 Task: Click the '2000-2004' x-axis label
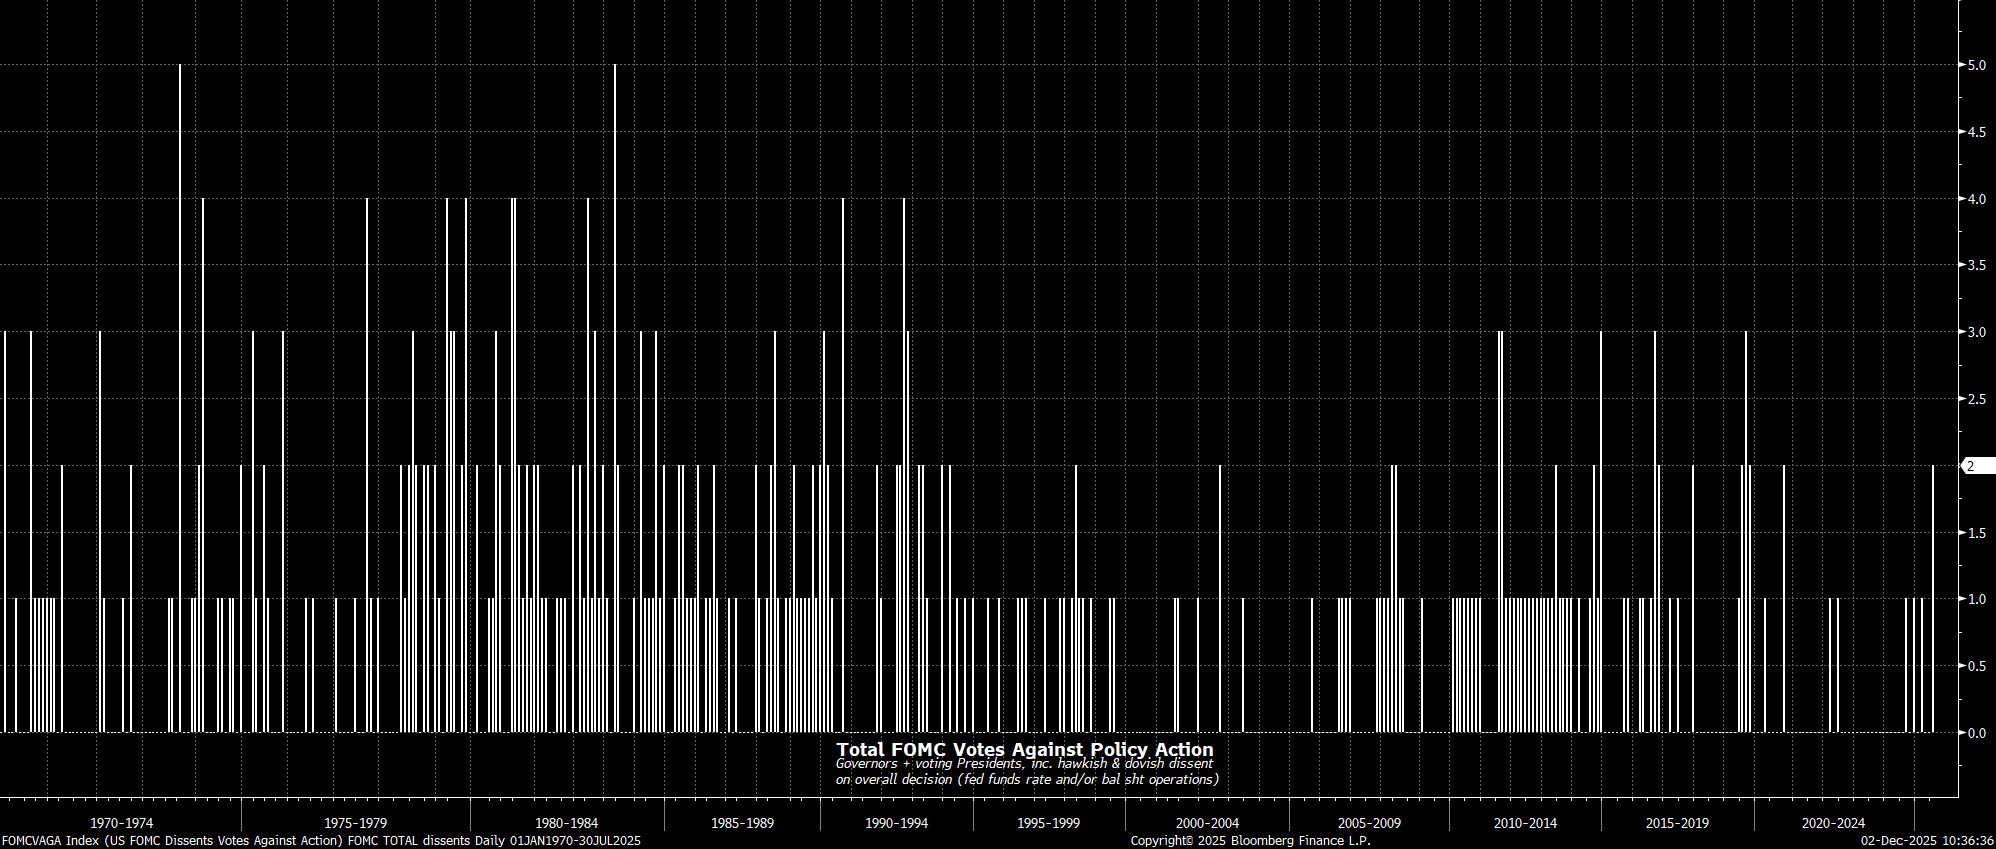click(x=1207, y=824)
